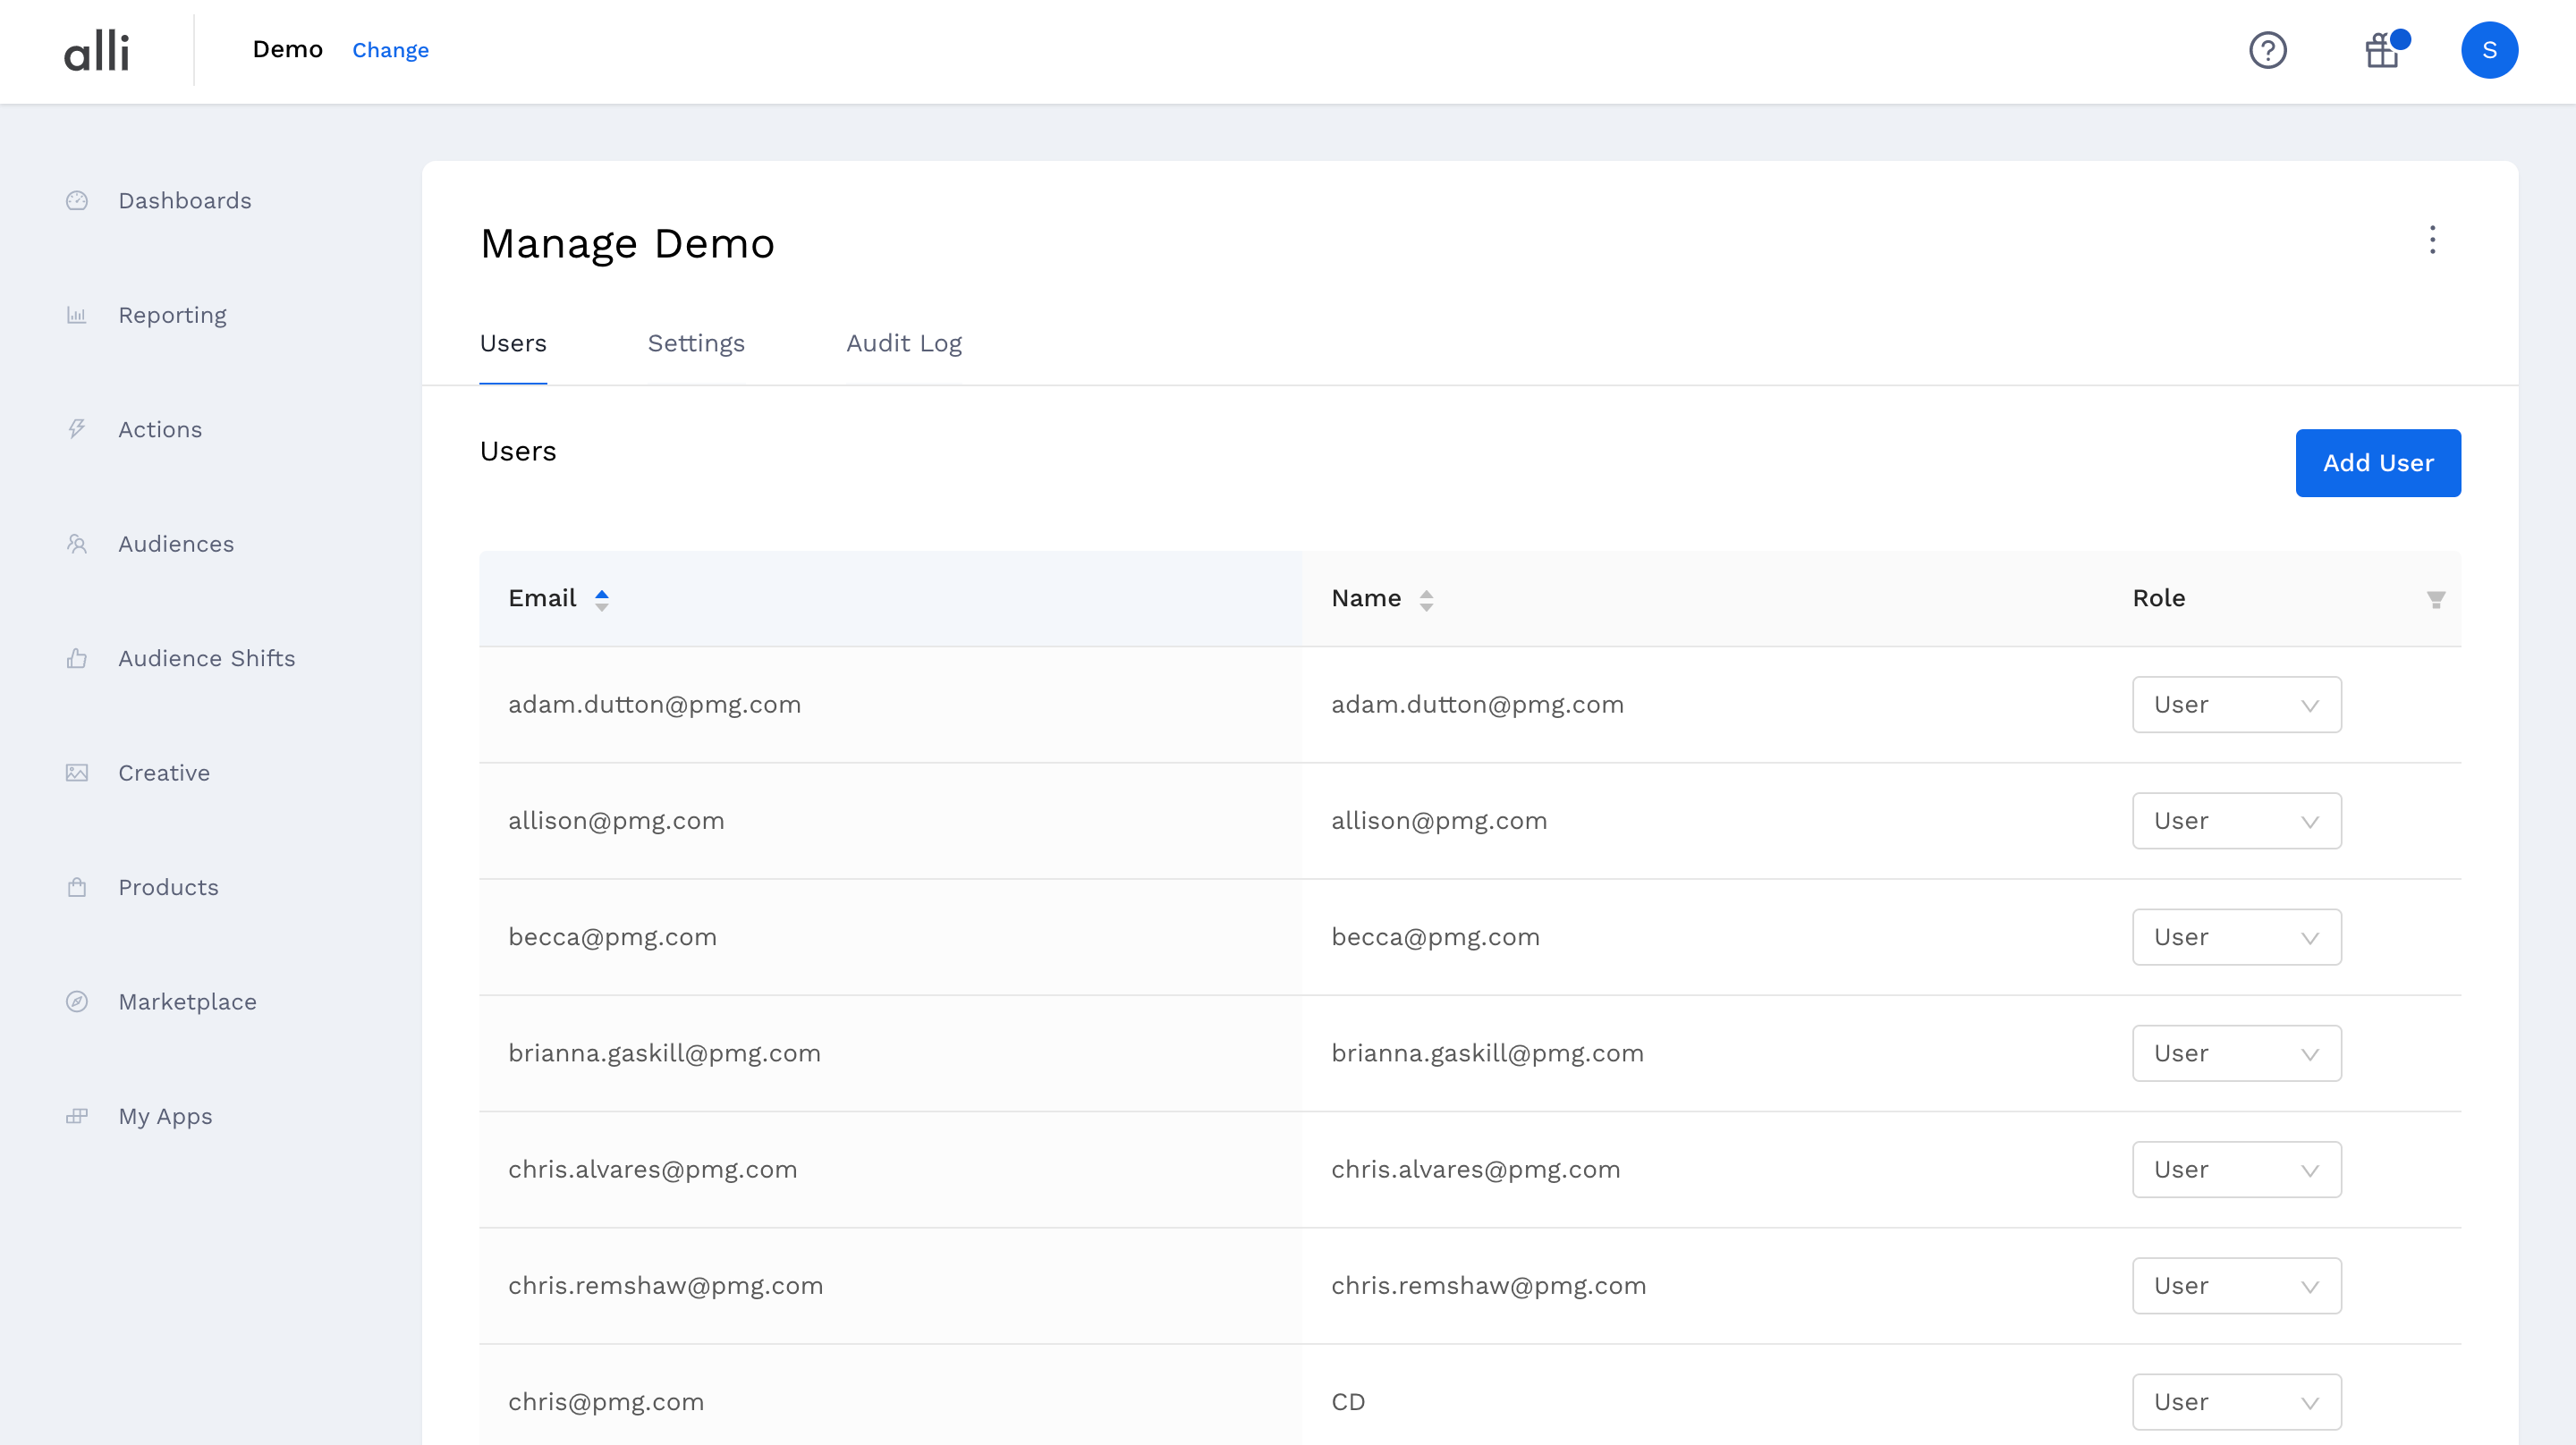The height and width of the screenshot is (1445, 2576).
Task: Click the Reporting bar chart icon
Action: click(x=77, y=315)
